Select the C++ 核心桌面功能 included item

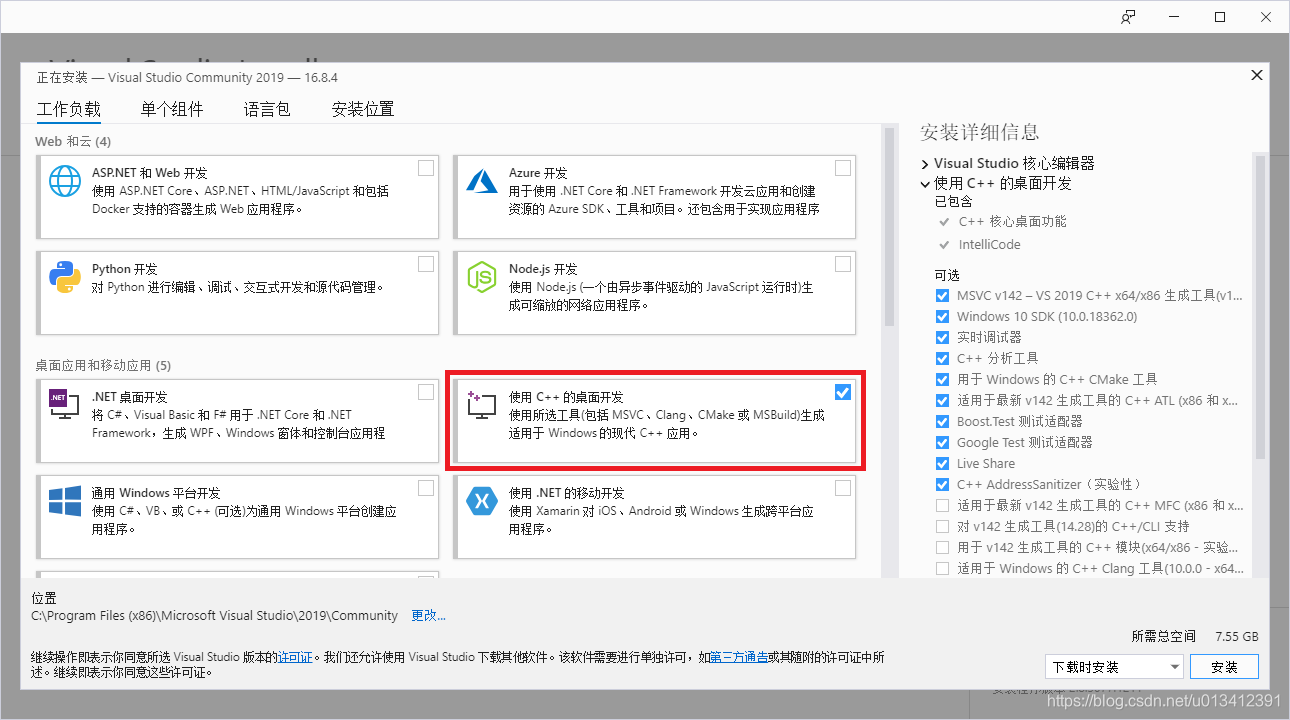pos(1012,222)
